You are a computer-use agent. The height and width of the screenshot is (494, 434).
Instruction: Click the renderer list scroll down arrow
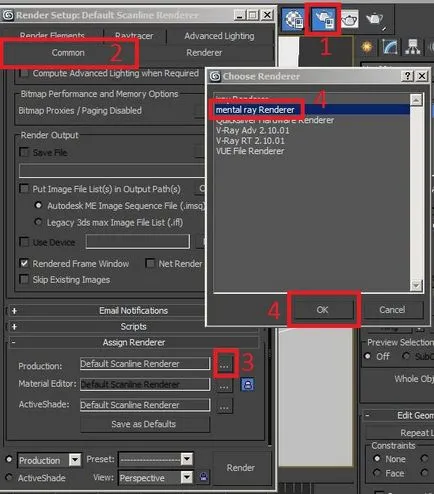(x=416, y=285)
